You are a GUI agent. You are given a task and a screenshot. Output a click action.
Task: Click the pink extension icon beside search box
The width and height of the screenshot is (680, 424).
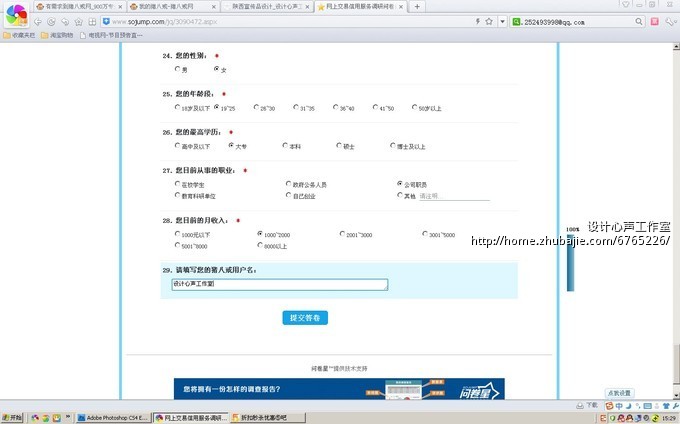point(654,21)
